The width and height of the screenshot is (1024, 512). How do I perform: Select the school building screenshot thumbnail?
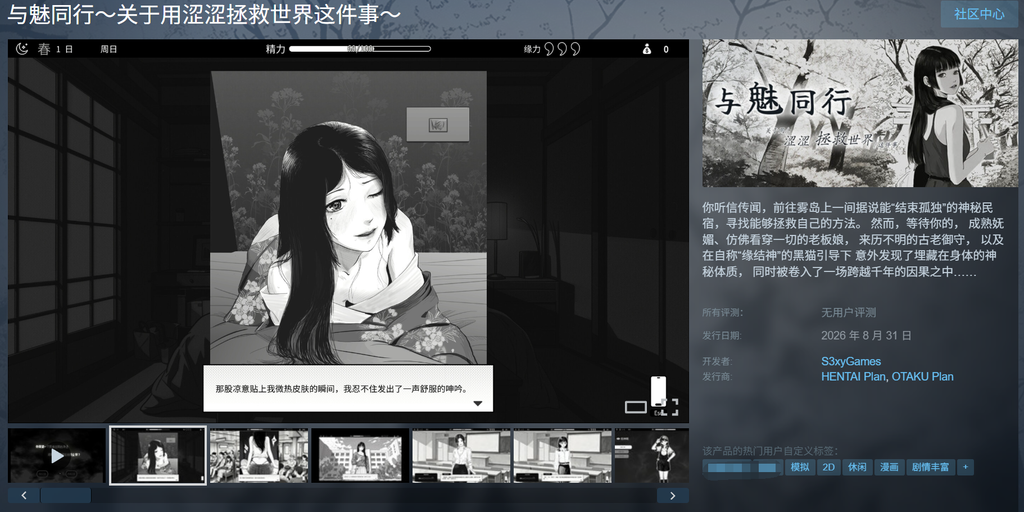pos(360,455)
